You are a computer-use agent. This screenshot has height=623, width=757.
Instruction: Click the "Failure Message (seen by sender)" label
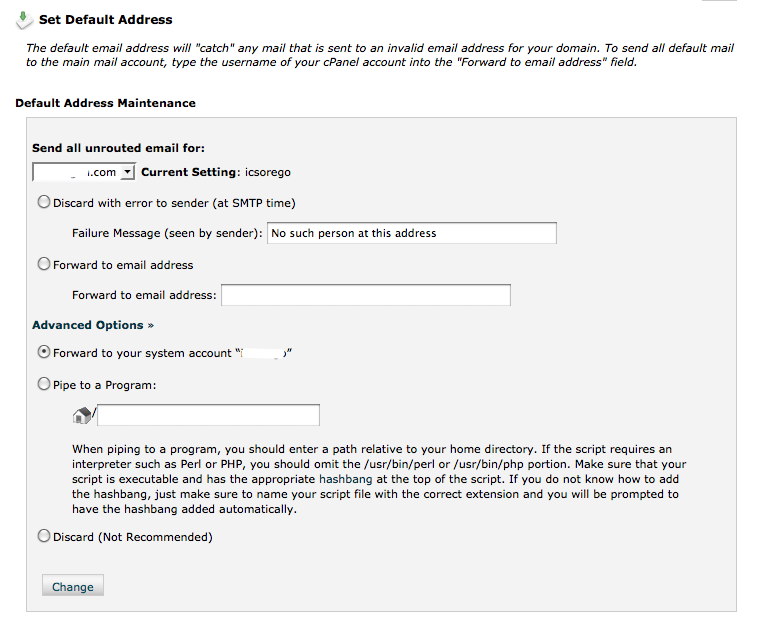point(167,233)
